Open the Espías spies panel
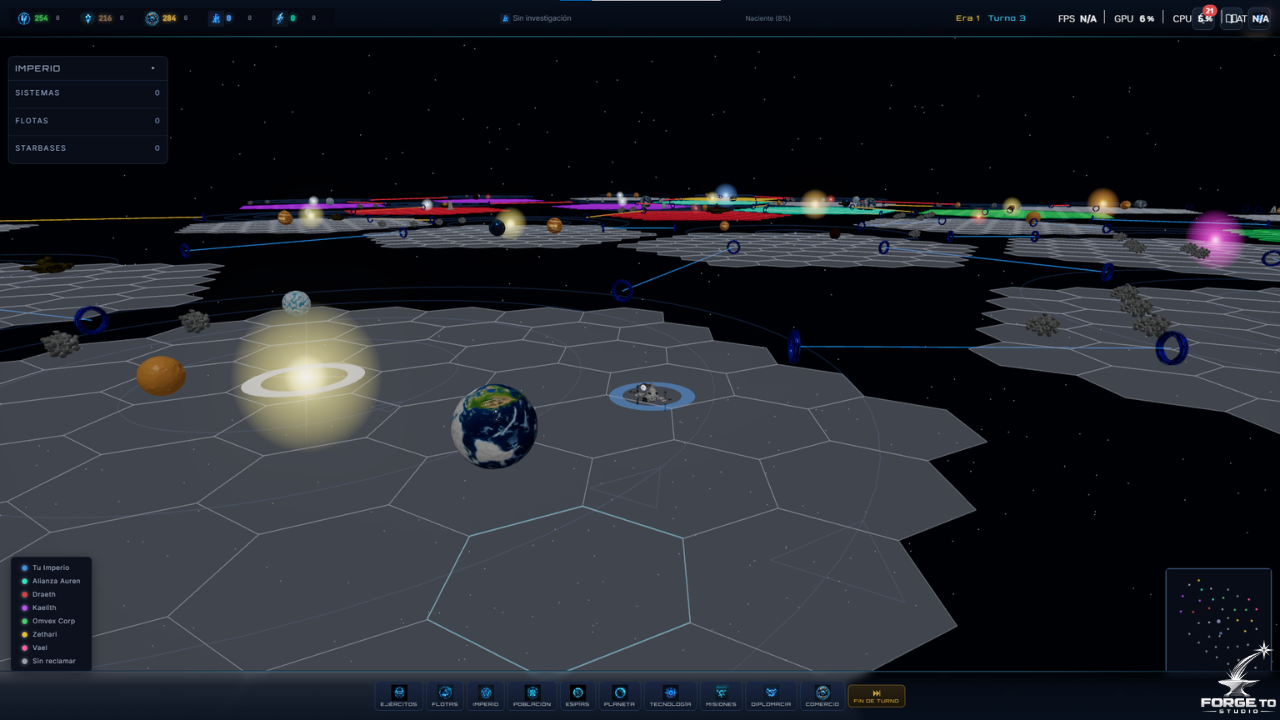1280x720 pixels. coord(578,696)
